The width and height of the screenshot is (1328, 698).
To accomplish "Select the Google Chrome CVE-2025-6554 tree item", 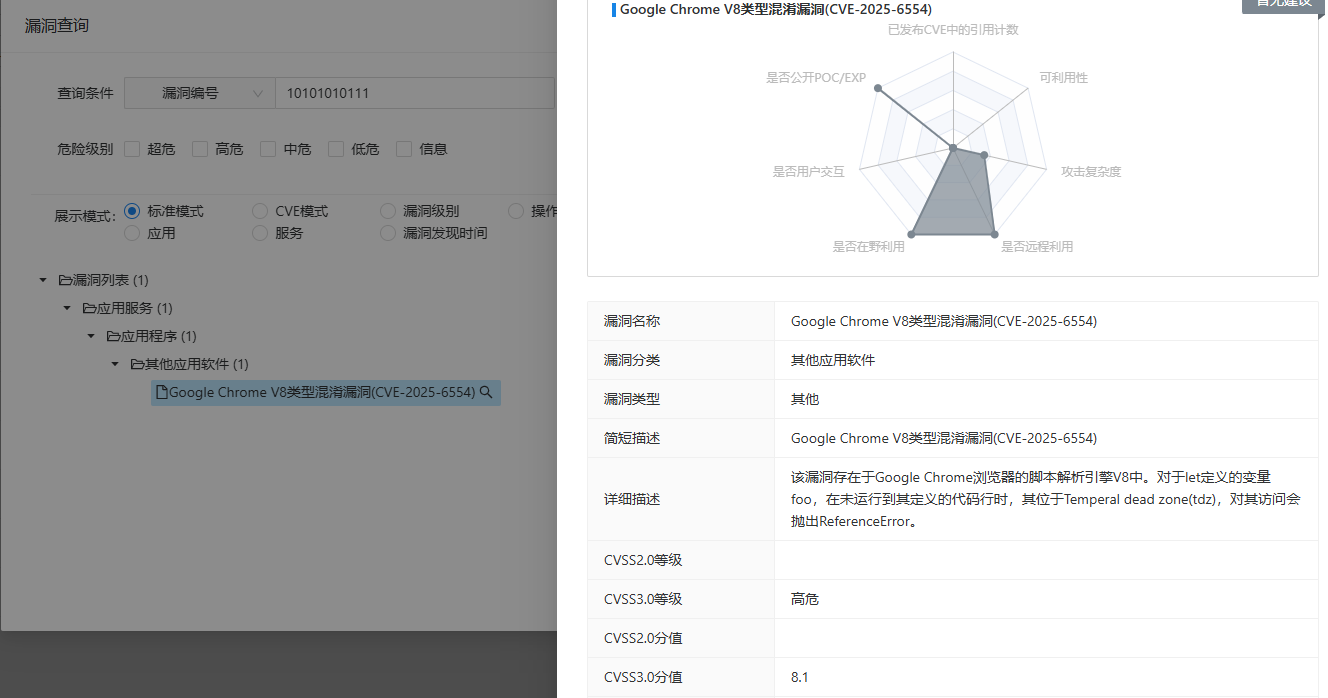I will click(x=320, y=392).
